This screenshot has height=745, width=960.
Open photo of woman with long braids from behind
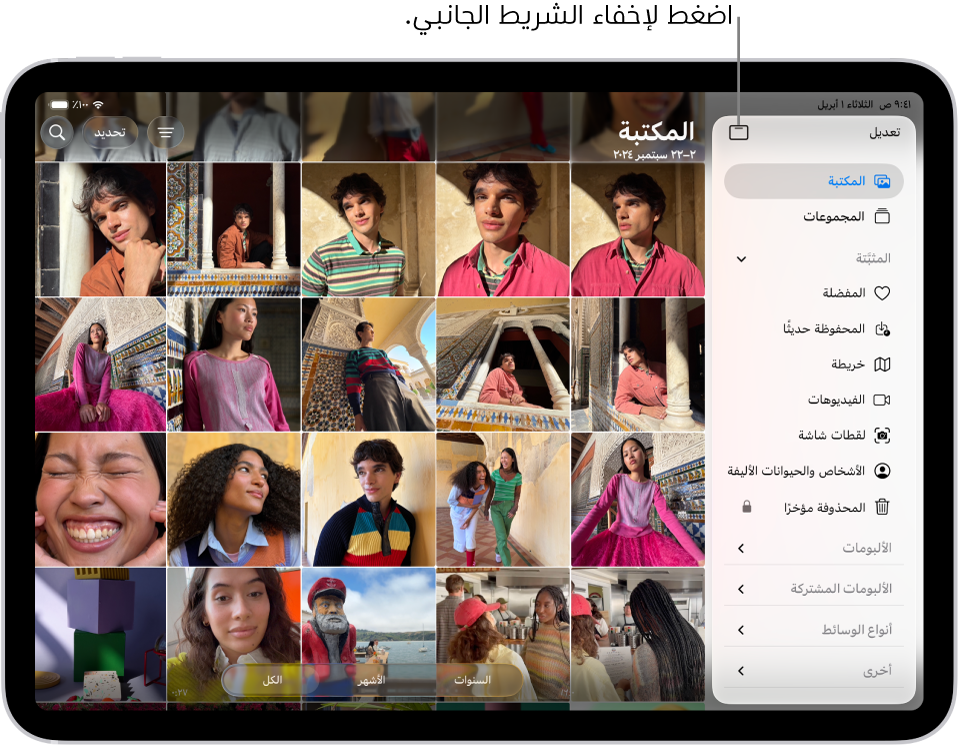638,634
